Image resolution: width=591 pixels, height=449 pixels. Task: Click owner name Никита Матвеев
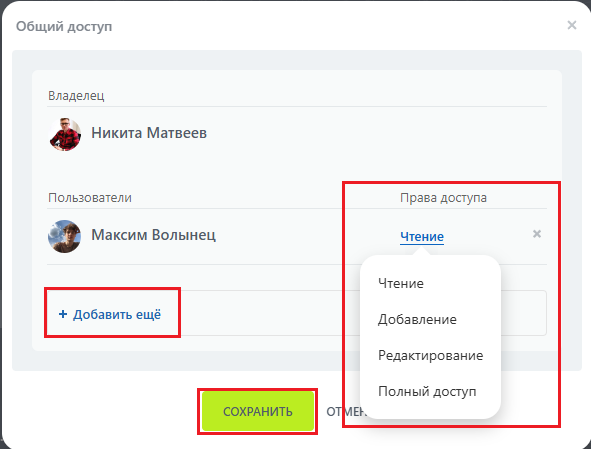tap(149, 133)
